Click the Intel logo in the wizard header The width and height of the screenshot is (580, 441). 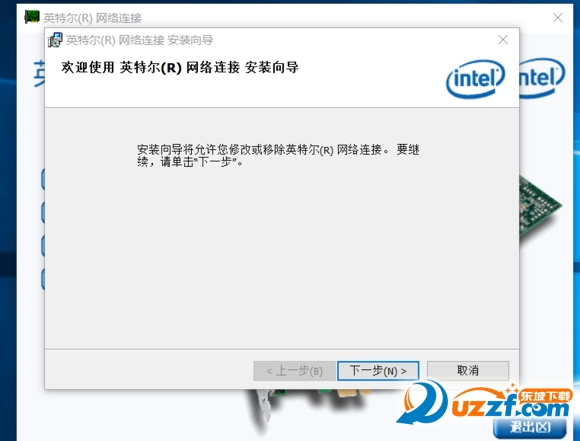point(475,79)
